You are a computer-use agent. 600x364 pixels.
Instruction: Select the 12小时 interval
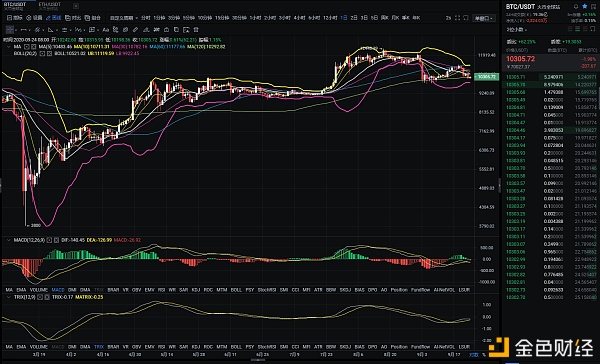coord(330,18)
